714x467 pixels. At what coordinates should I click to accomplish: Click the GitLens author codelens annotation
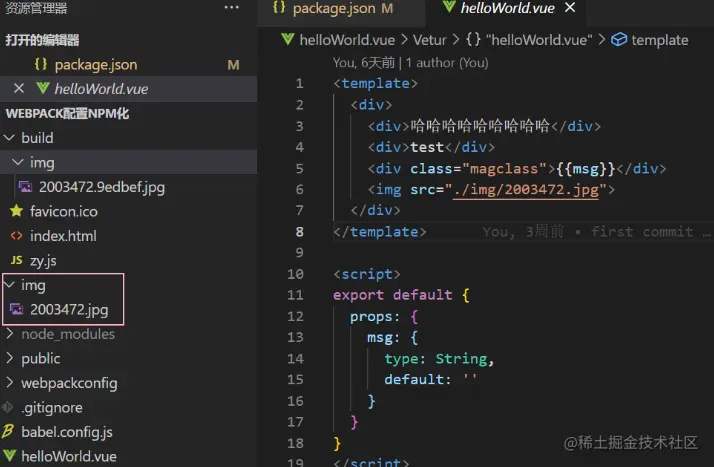[x=410, y=62]
